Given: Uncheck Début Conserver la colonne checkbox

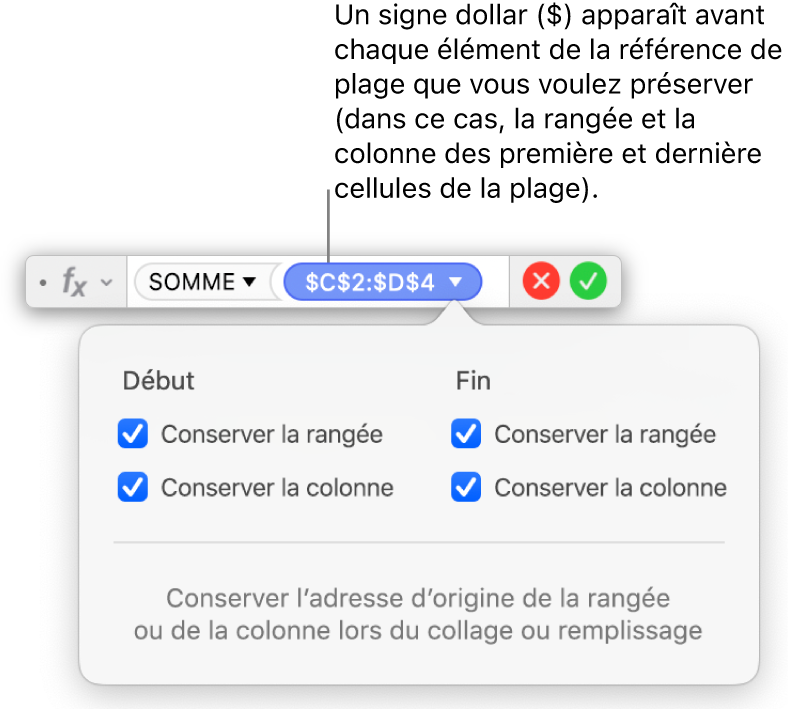Looking at the screenshot, I should [x=133, y=488].
